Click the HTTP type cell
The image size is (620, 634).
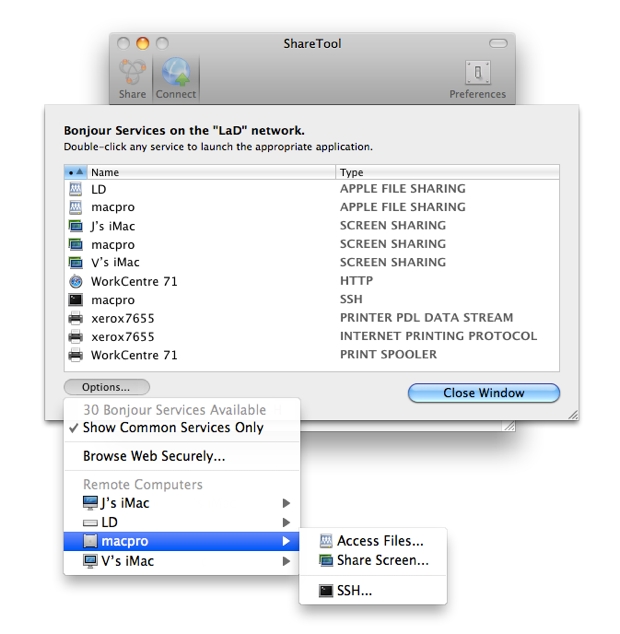(x=356, y=281)
